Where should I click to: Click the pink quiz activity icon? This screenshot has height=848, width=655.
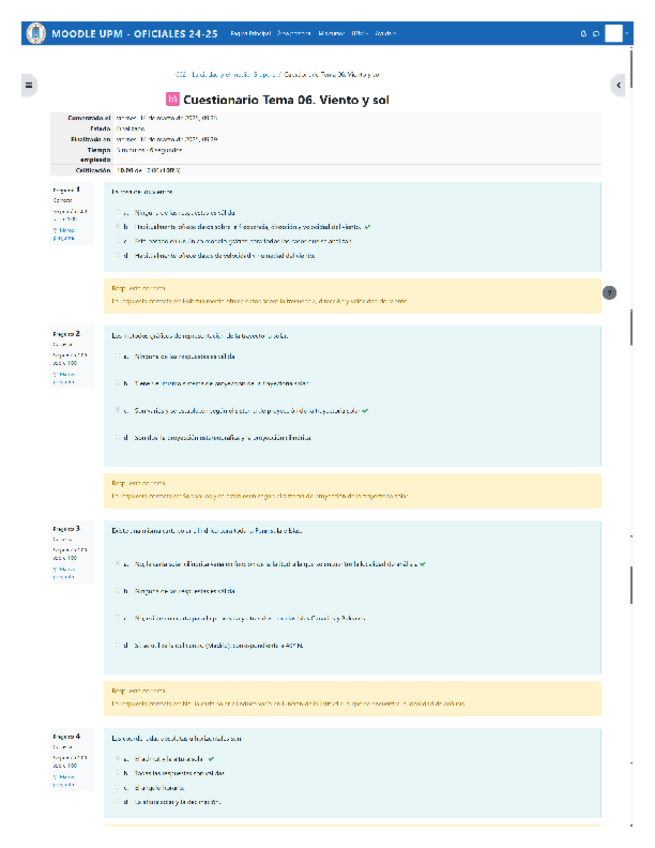[173, 99]
